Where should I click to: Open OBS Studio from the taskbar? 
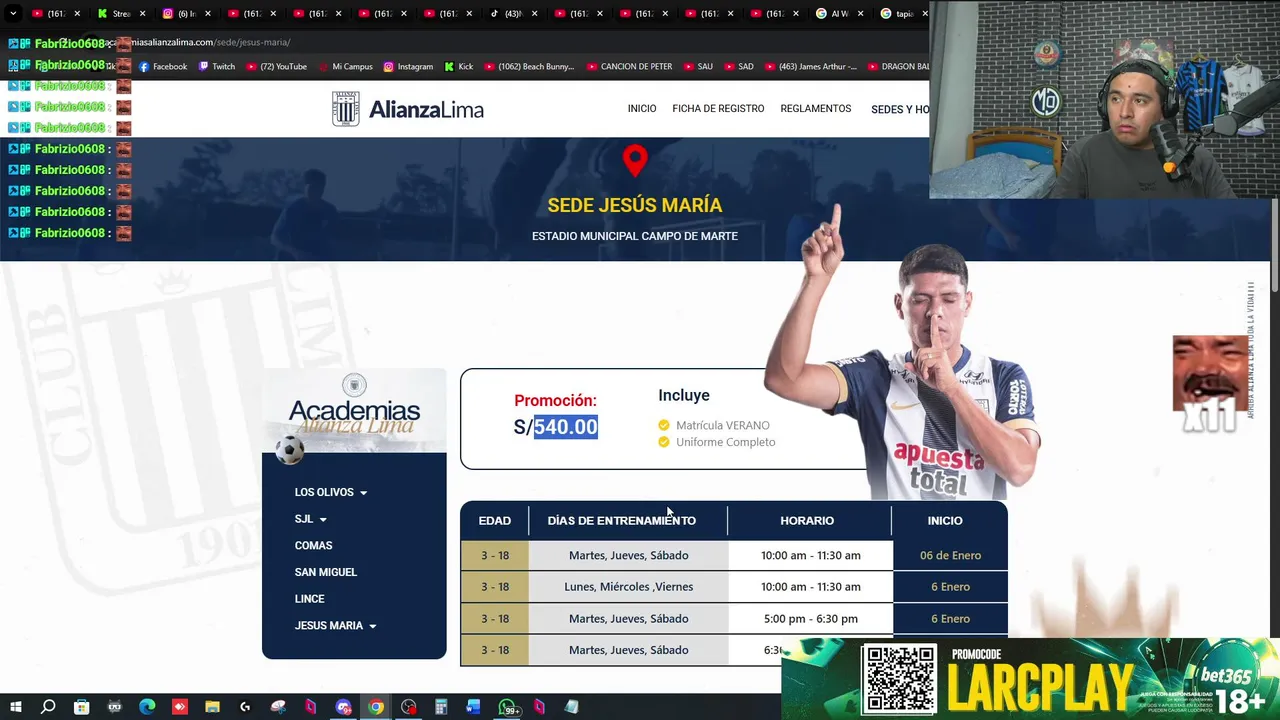click(x=409, y=707)
